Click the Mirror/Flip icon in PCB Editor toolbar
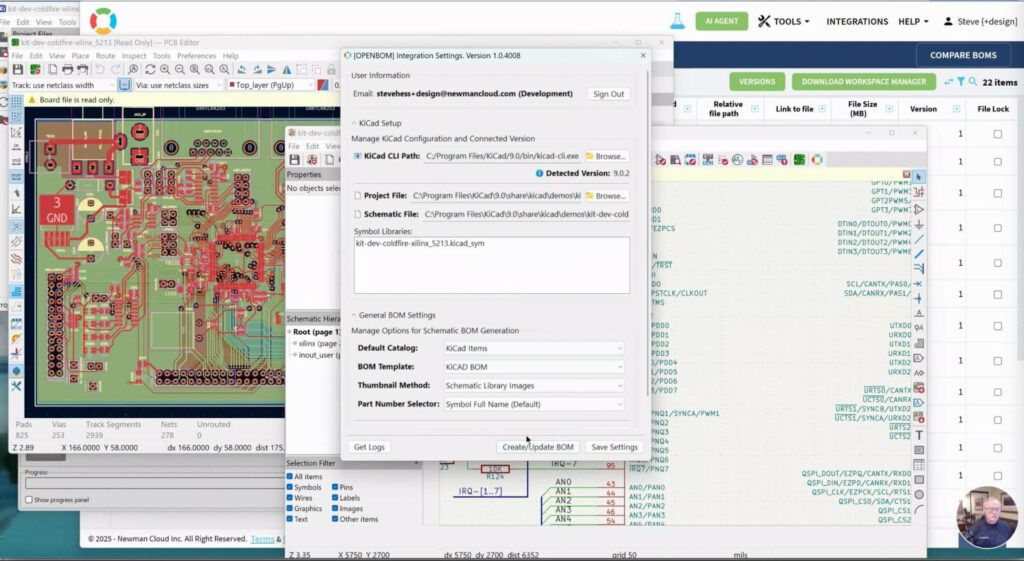 pos(286,69)
